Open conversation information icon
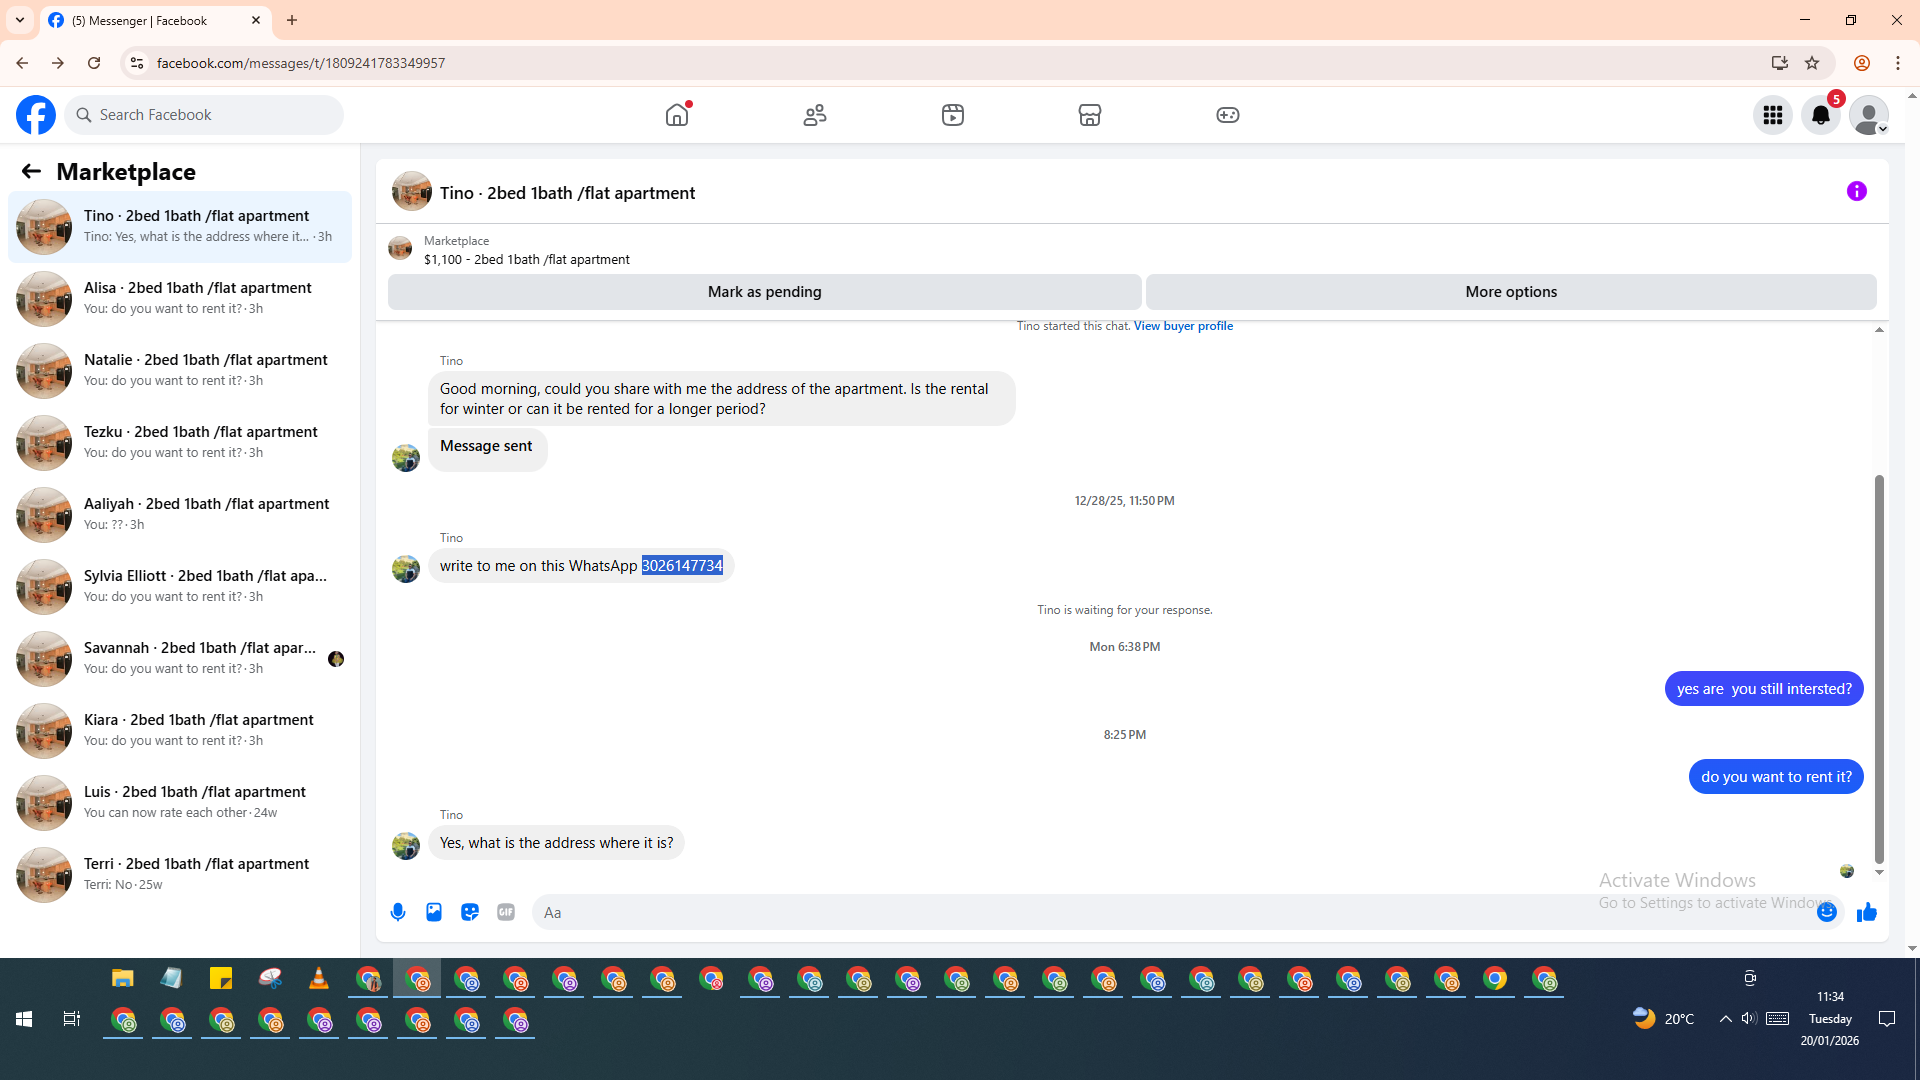 point(1857,191)
